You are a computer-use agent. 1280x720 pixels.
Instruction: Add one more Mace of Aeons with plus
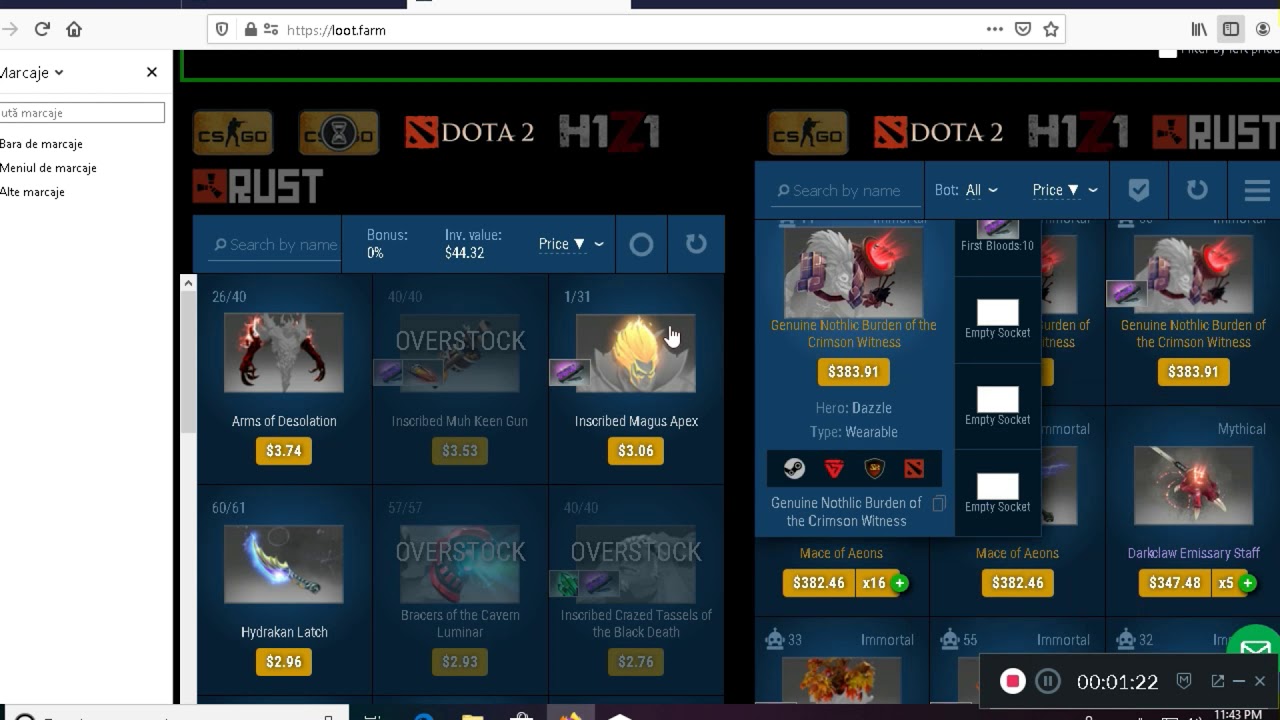tap(900, 583)
